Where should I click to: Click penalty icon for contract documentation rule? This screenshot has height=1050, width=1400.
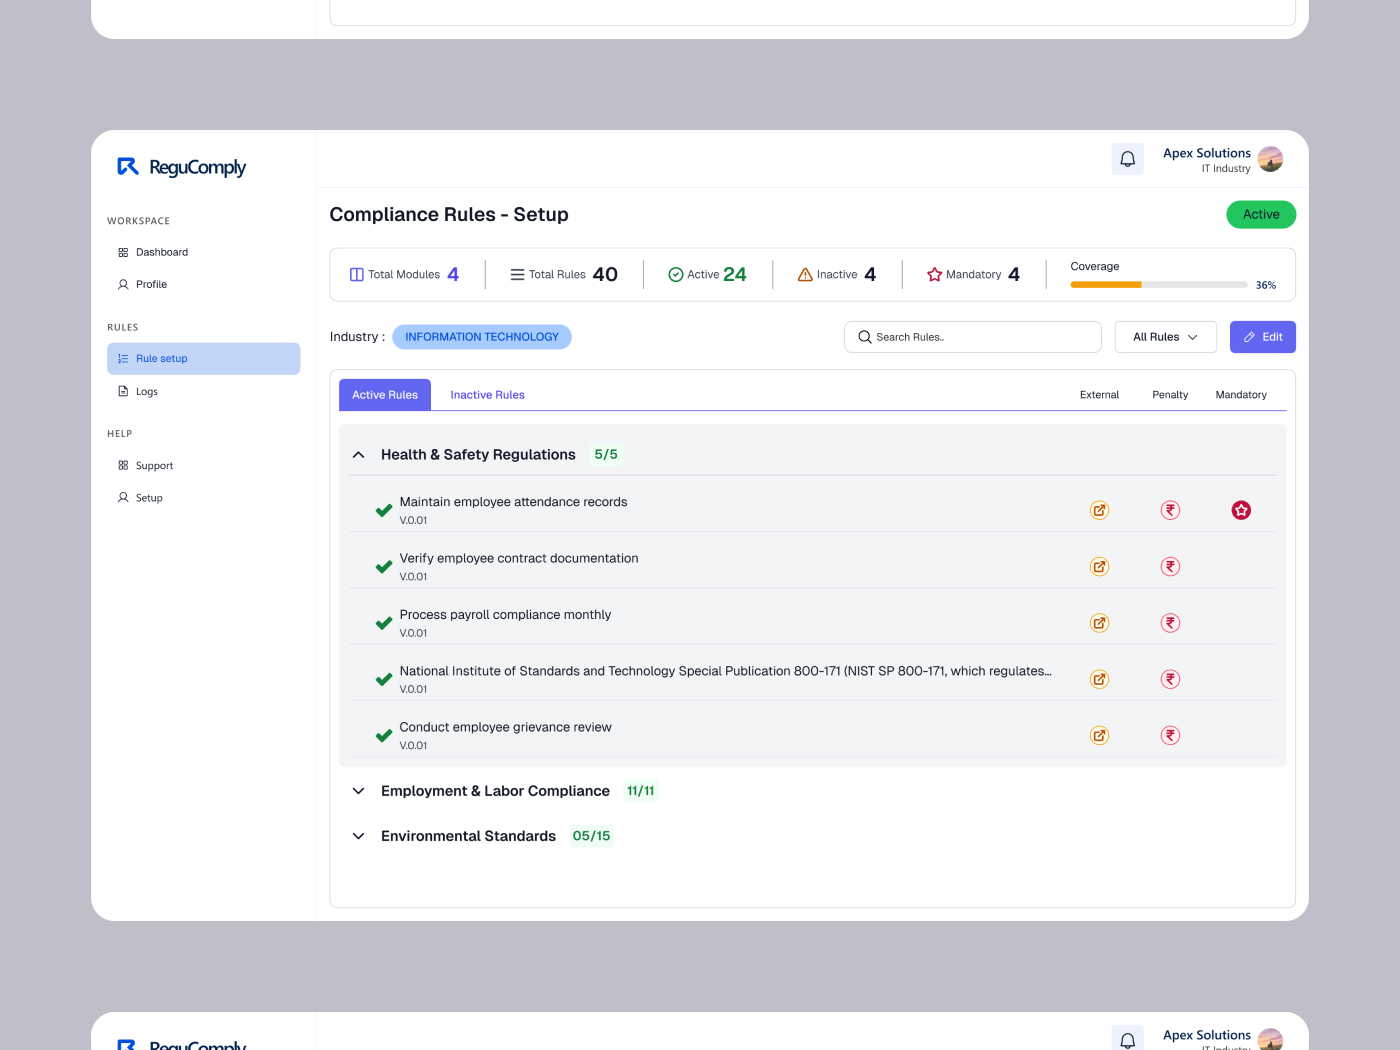(x=1170, y=567)
